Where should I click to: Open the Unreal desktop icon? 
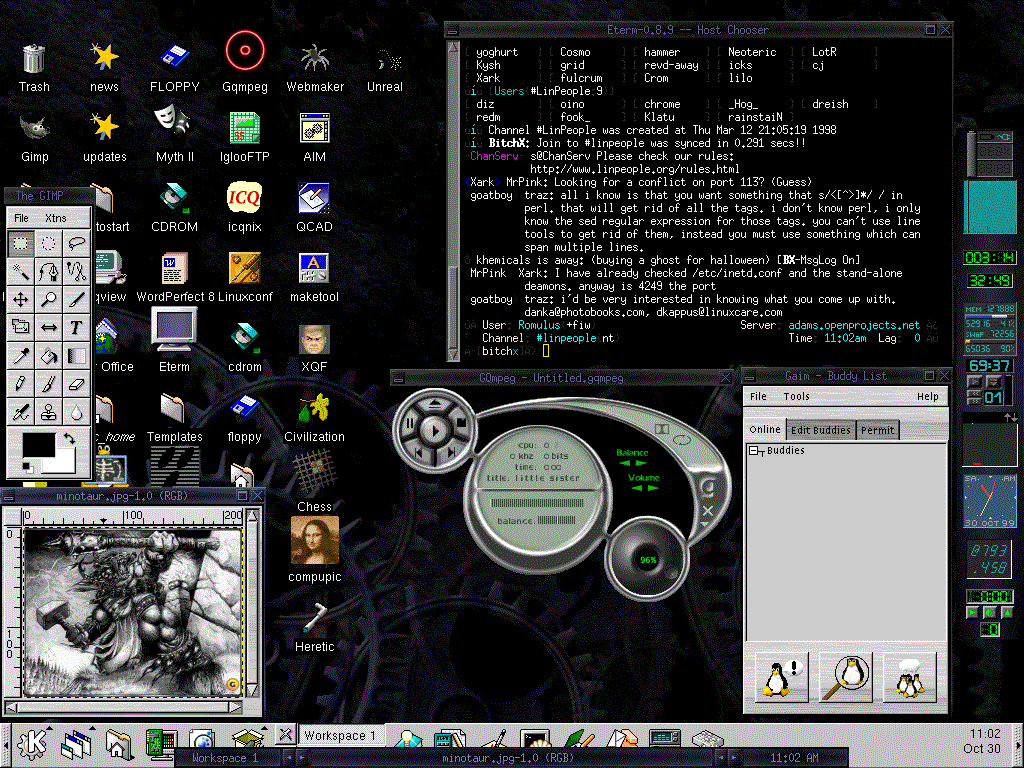[x=385, y=67]
